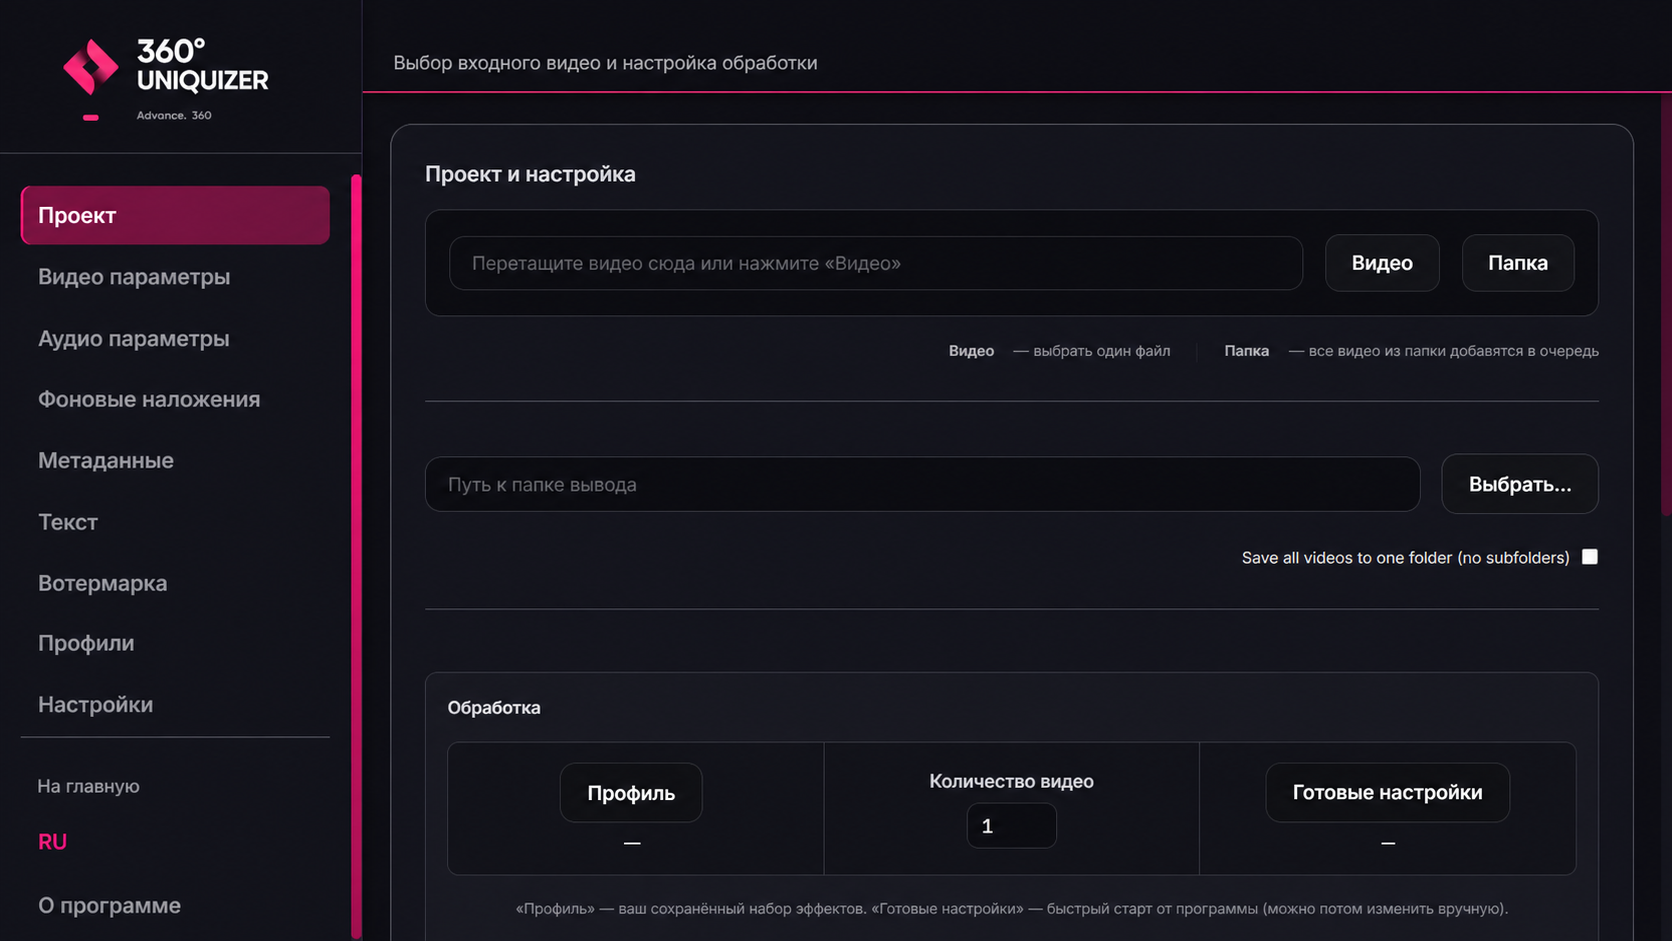The height and width of the screenshot is (941, 1672).
Task: Click the video drag-and-drop path field
Action: (x=876, y=263)
